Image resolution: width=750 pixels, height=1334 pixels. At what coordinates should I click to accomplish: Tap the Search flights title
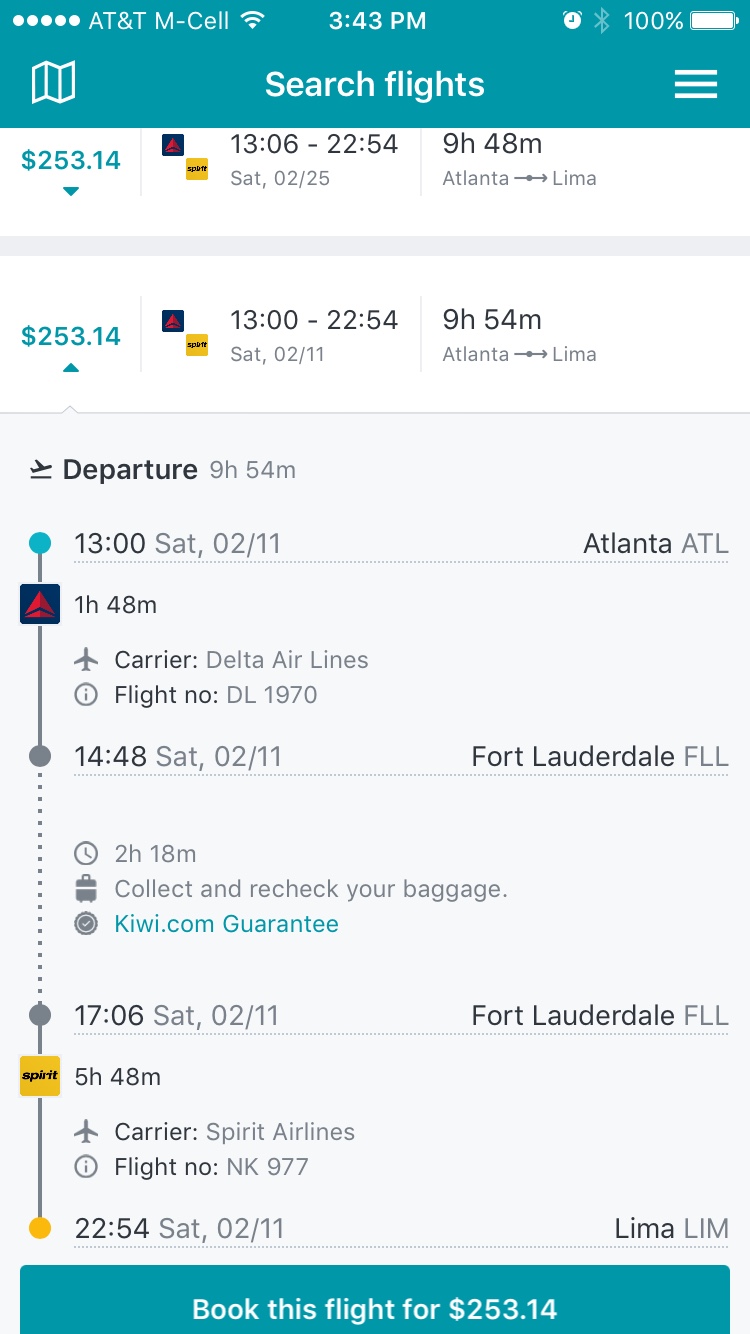coord(374,85)
